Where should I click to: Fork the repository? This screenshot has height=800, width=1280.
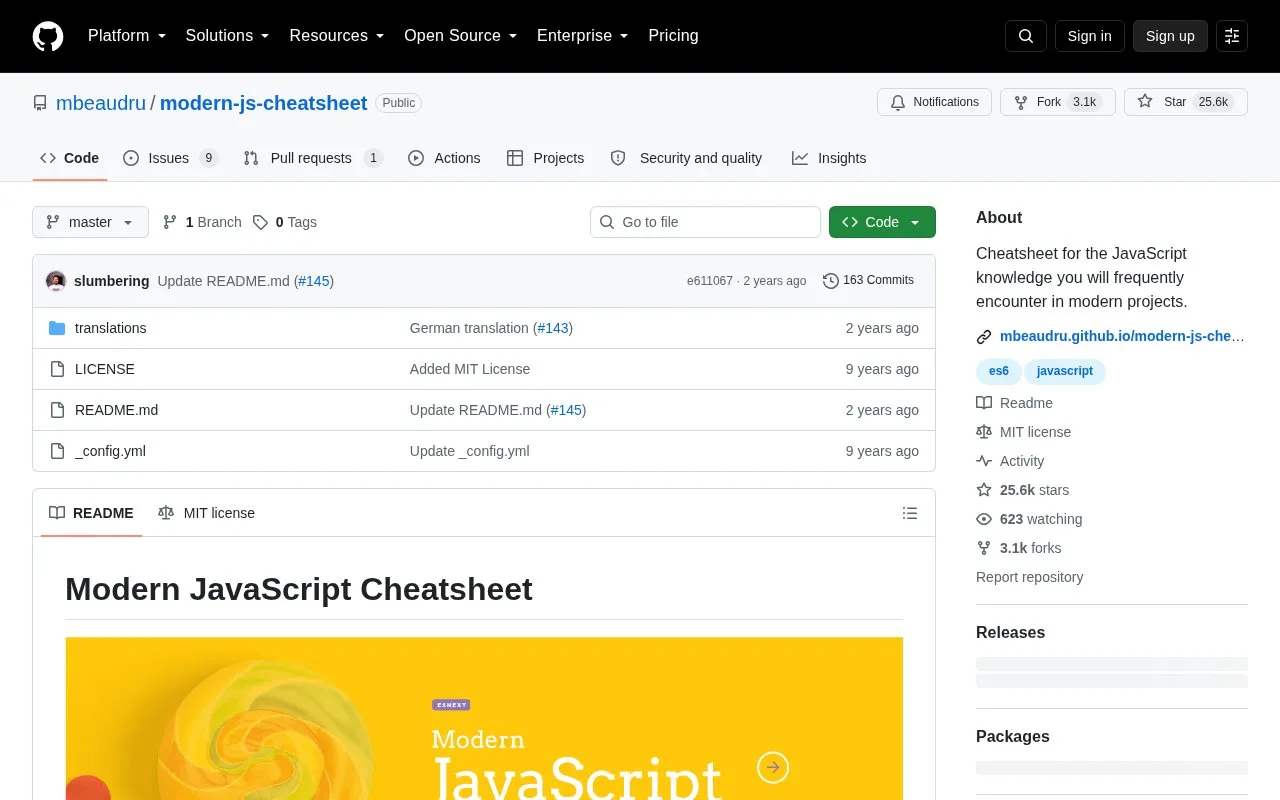pos(1058,102)
